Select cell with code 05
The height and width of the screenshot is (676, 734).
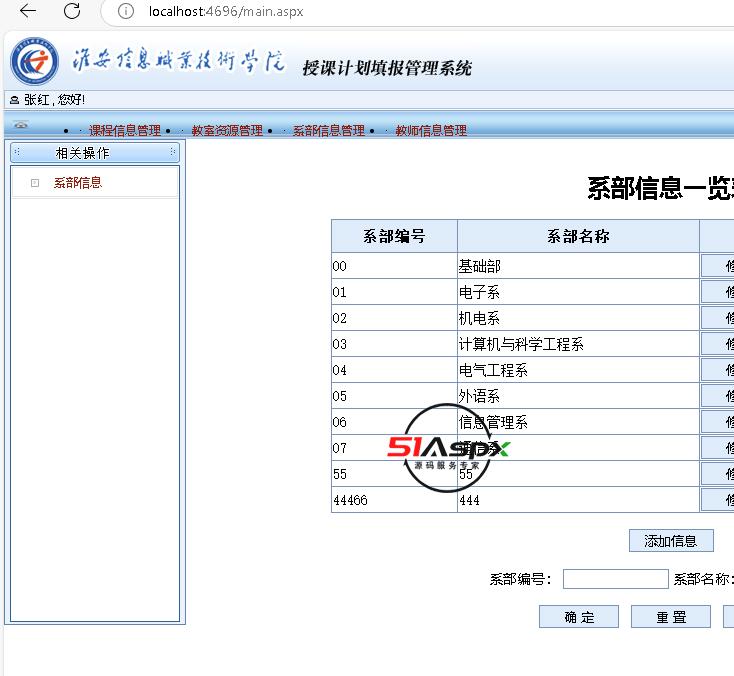(x=394, y=396)
